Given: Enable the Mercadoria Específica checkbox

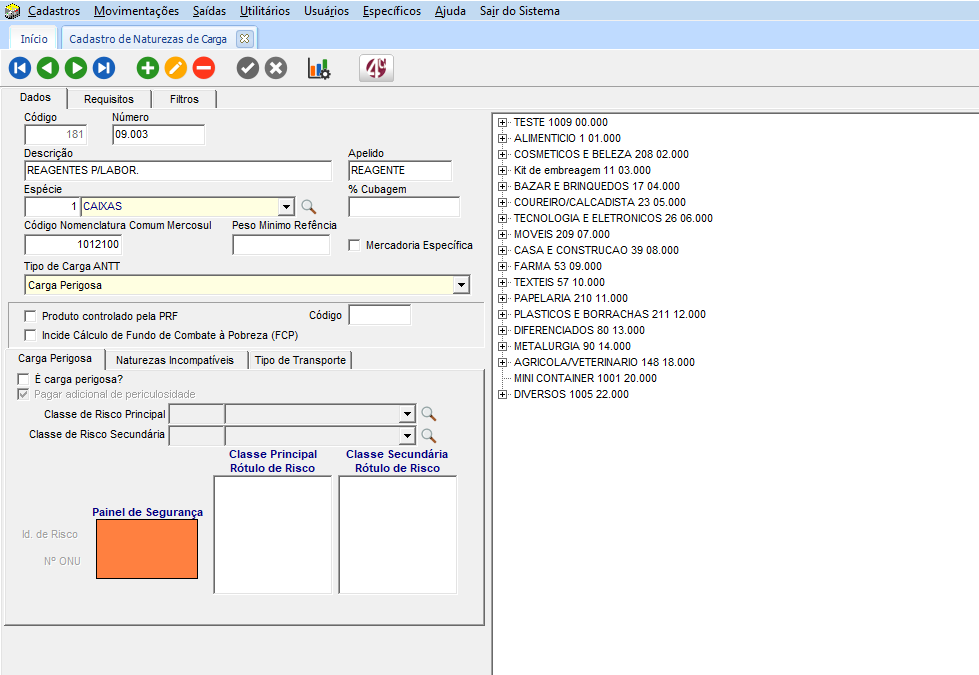Looking at the screenshot, I should point(354,245).
